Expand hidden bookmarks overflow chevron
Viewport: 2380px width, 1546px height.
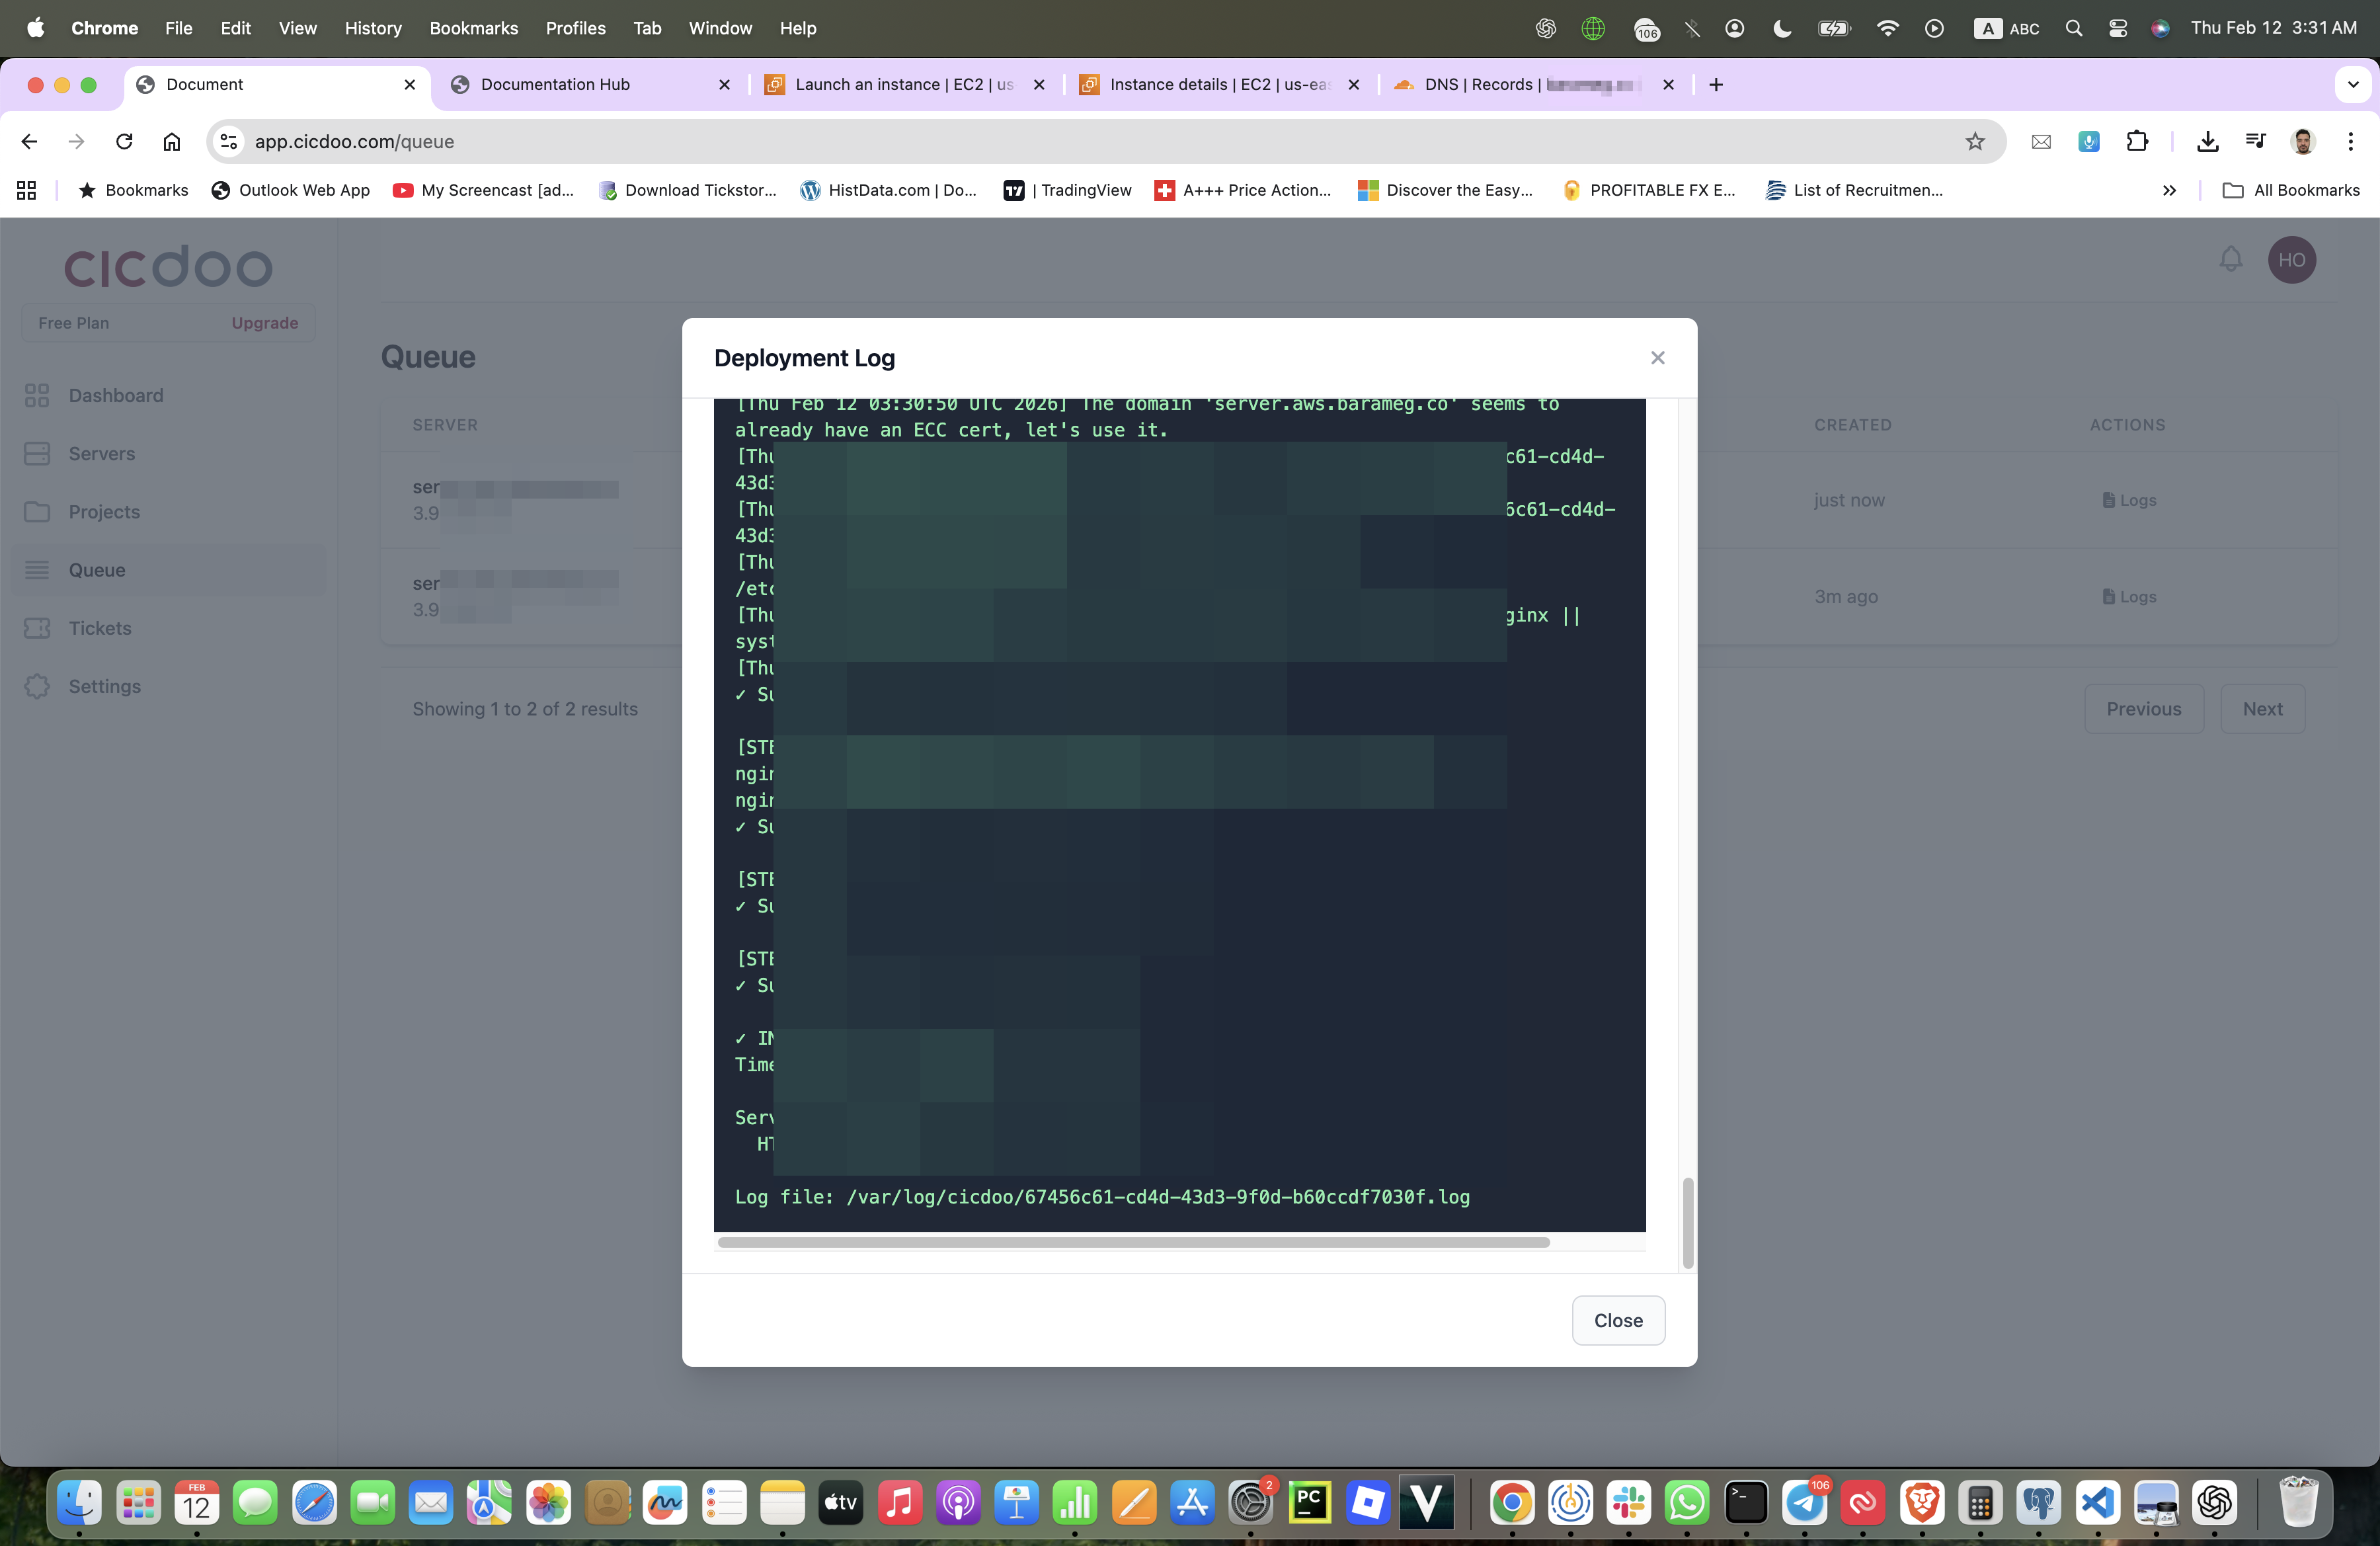pyautogui.click(x=2168, y=190)
